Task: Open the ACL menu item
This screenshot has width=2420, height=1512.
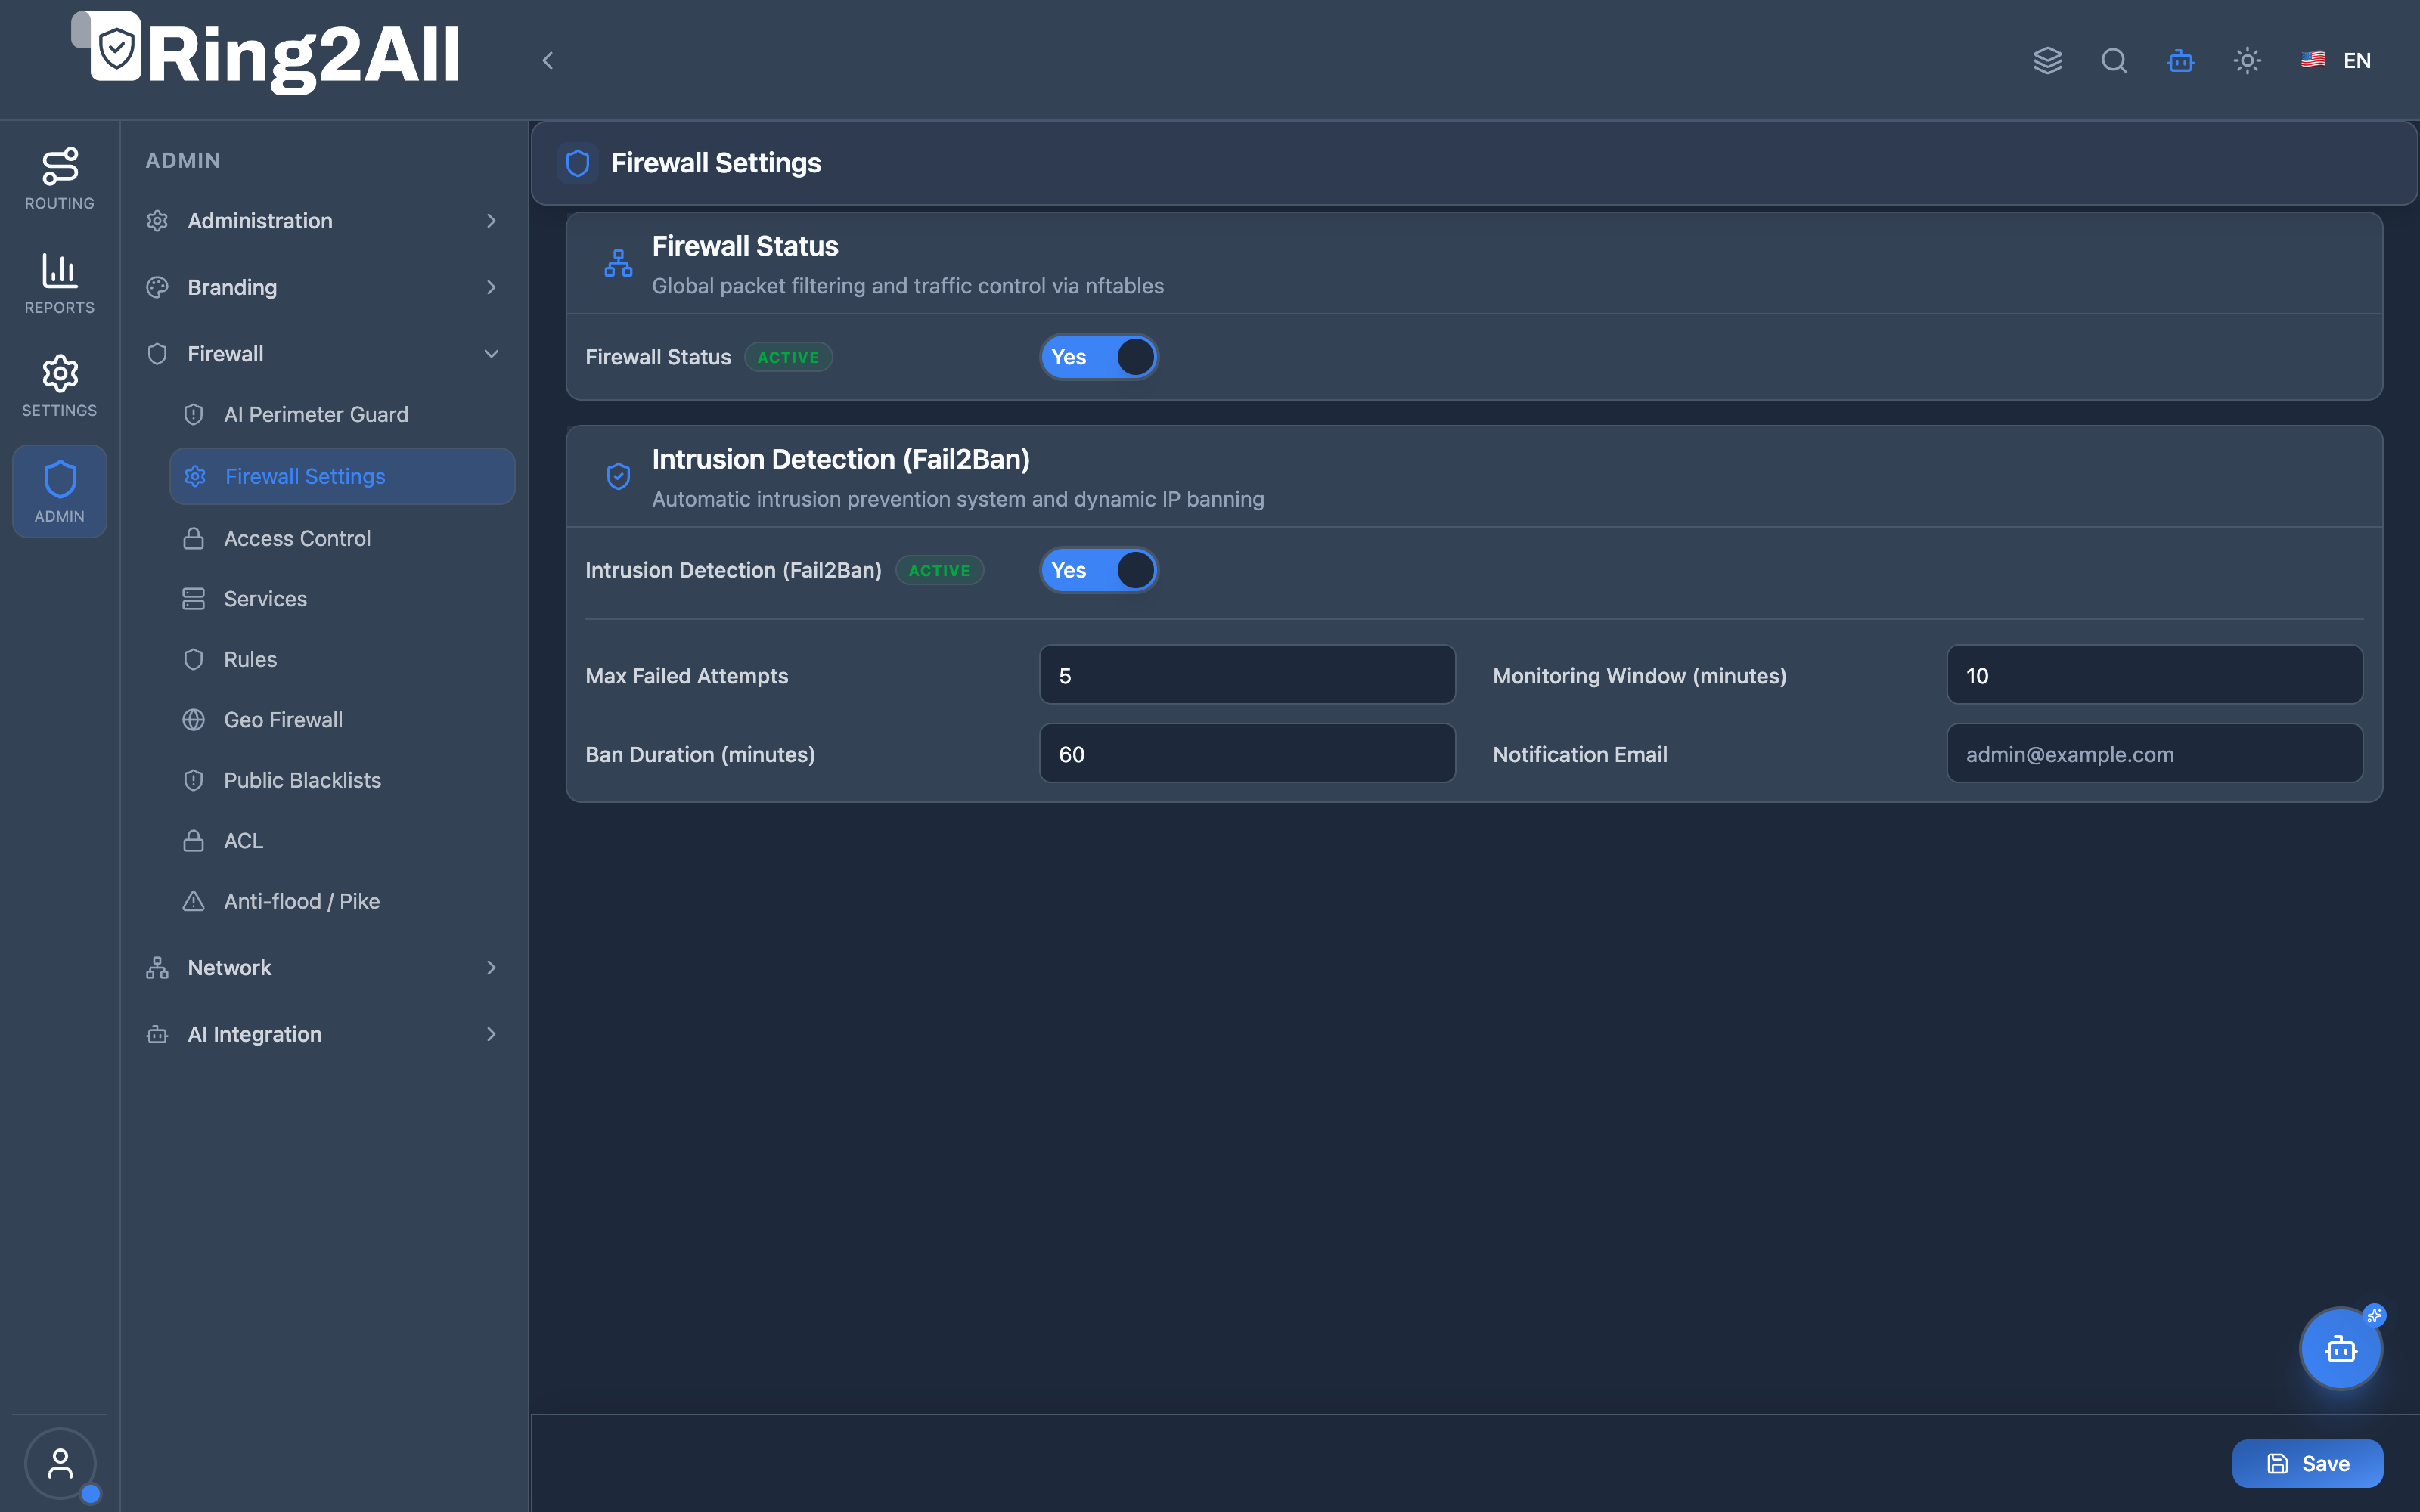Action: [x=342, y=841]
